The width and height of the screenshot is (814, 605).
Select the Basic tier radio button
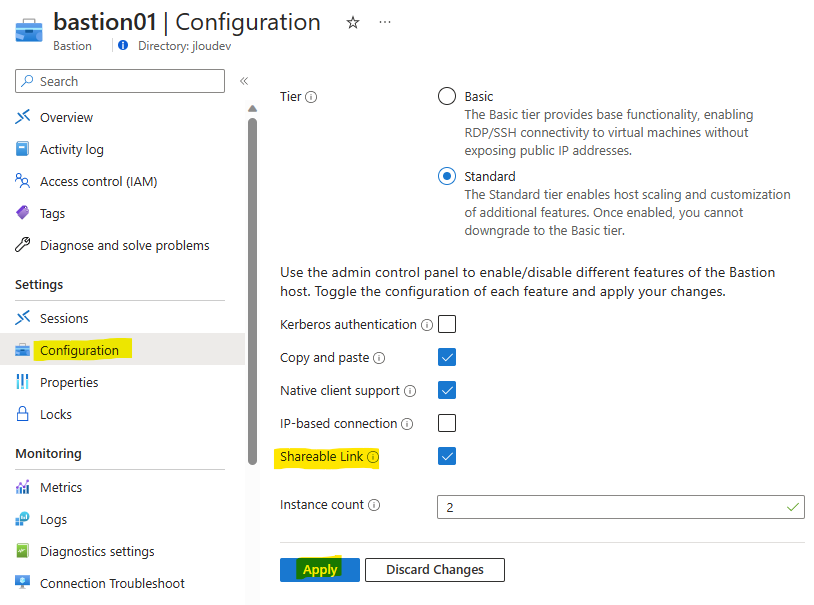[x=446, y=96]
